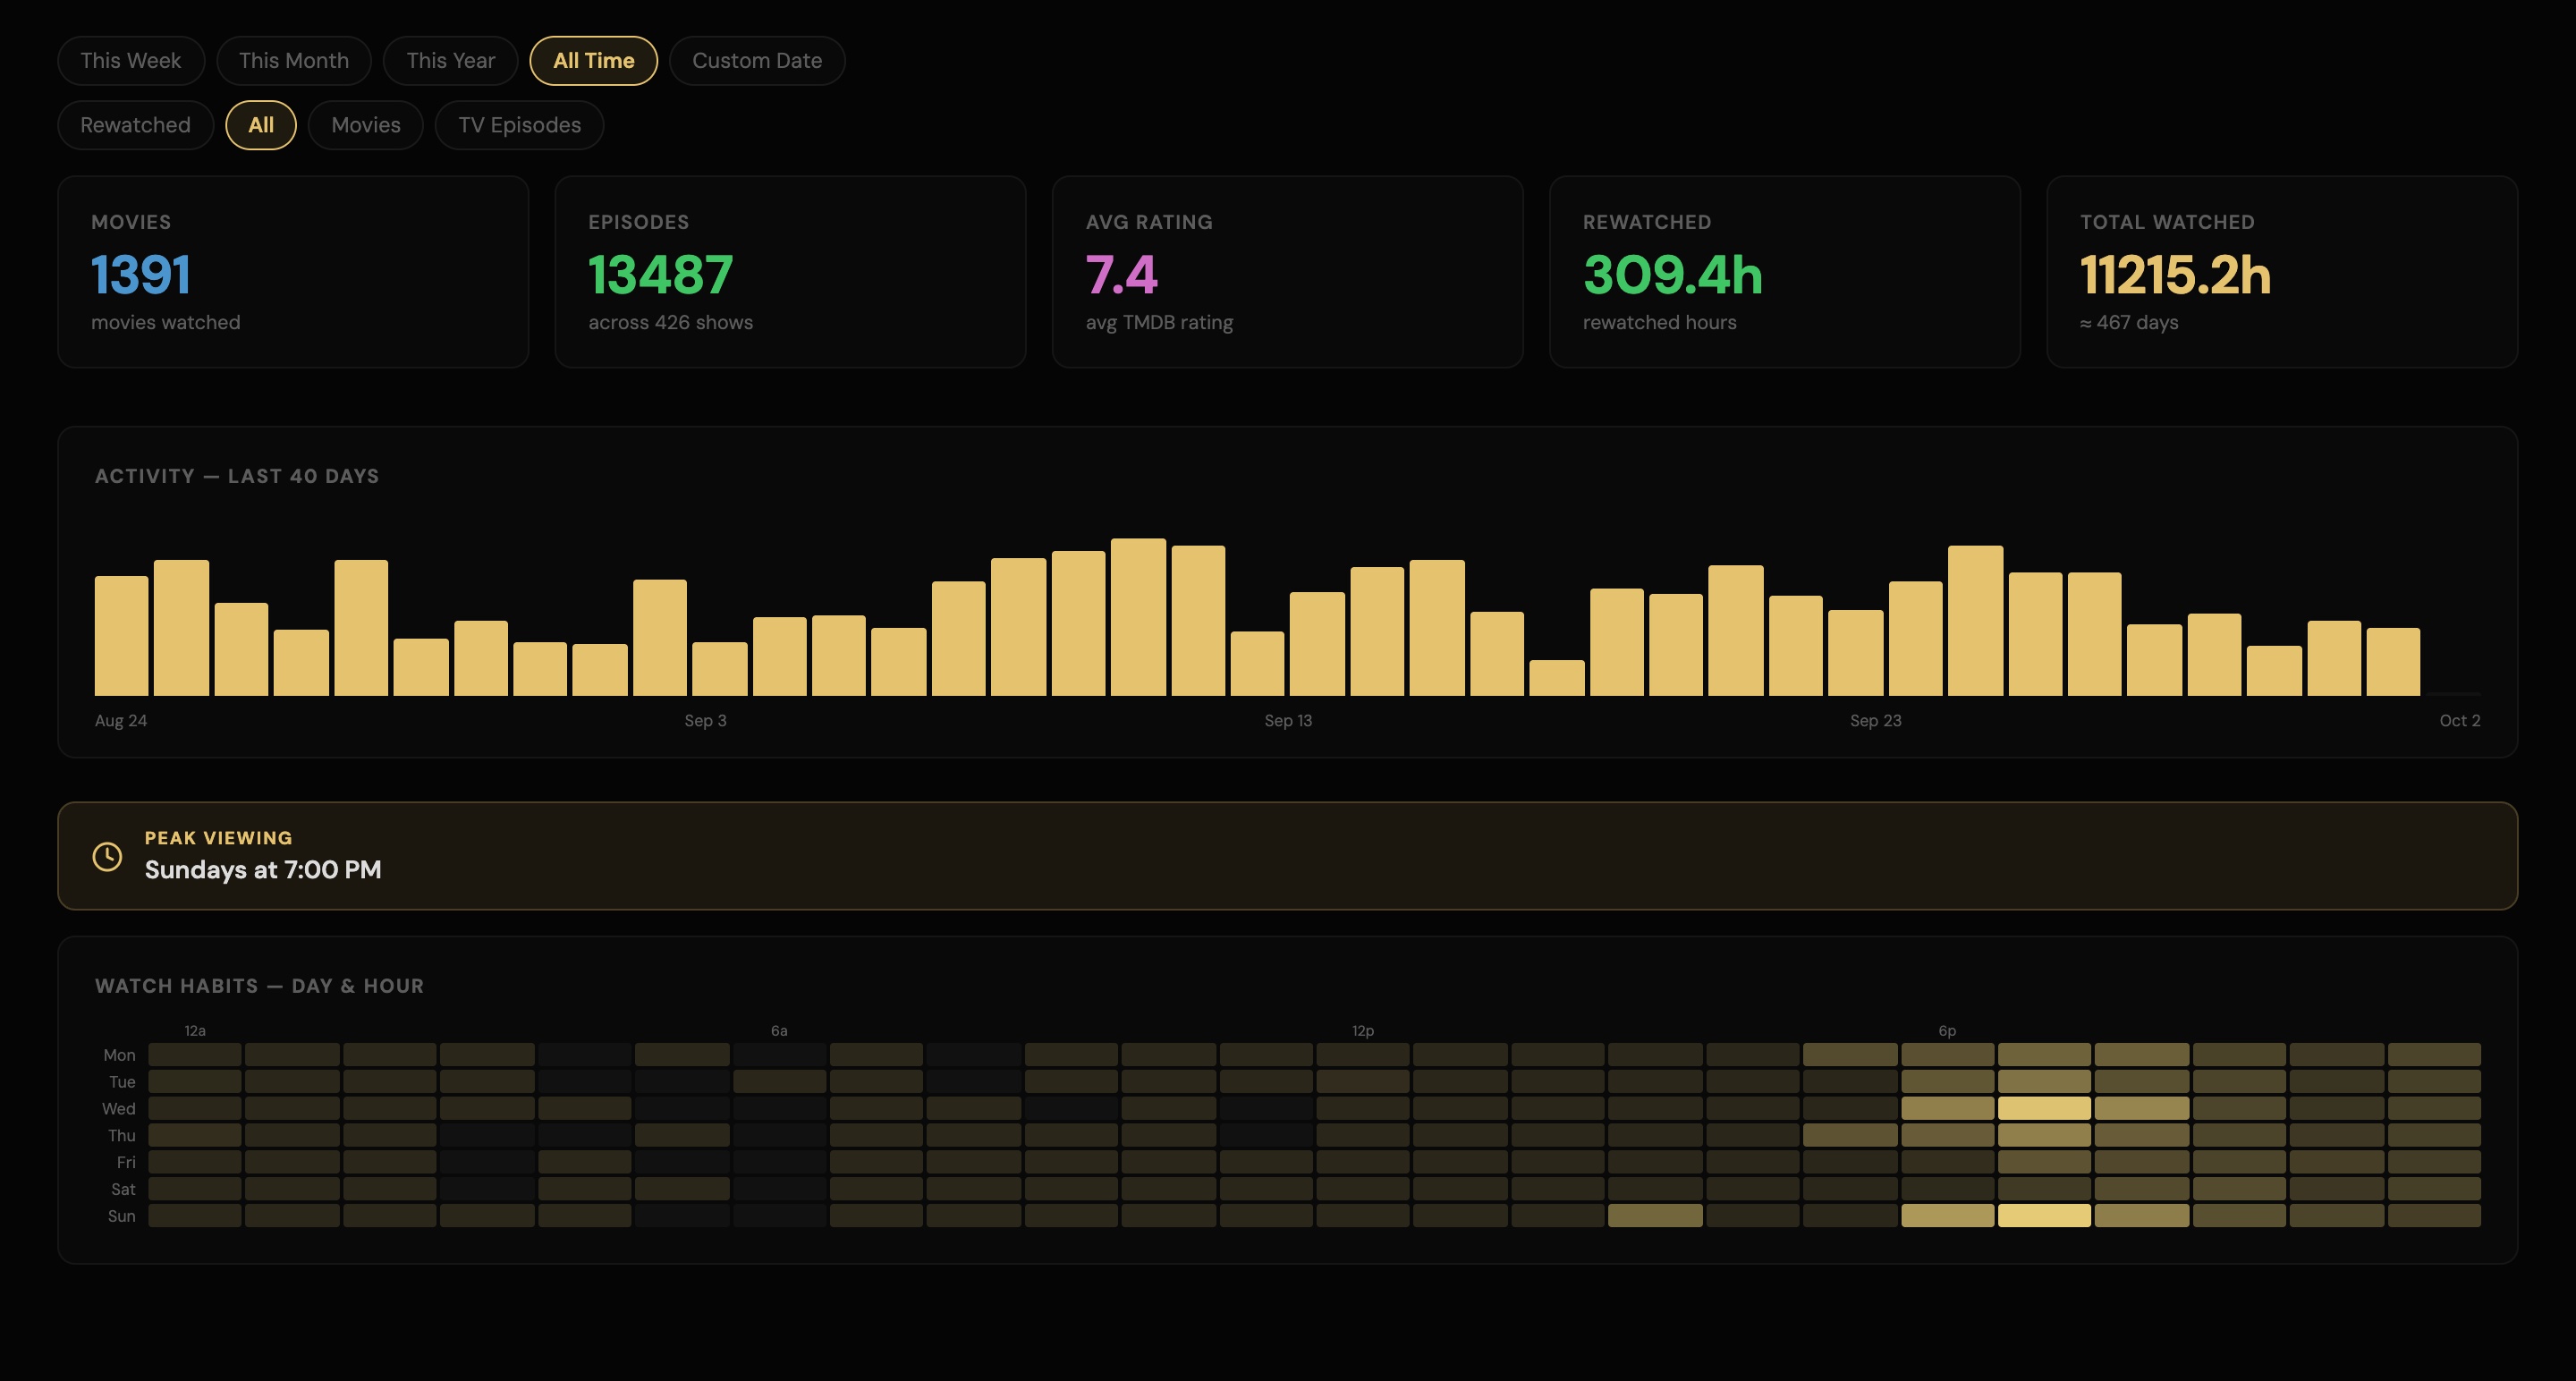Image resolution: width=2576 pixels, height=1381 pixels.
Task: Click the 'across 426 shows' text
Action: (x=671, y=323)
